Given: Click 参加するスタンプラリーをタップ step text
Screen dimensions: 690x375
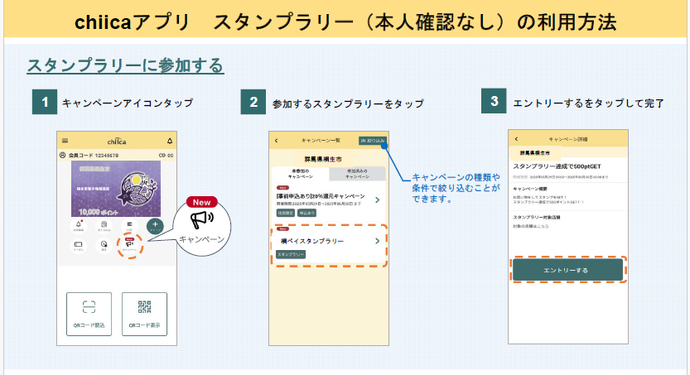Looking at the screenshot, I should (348, 103).
